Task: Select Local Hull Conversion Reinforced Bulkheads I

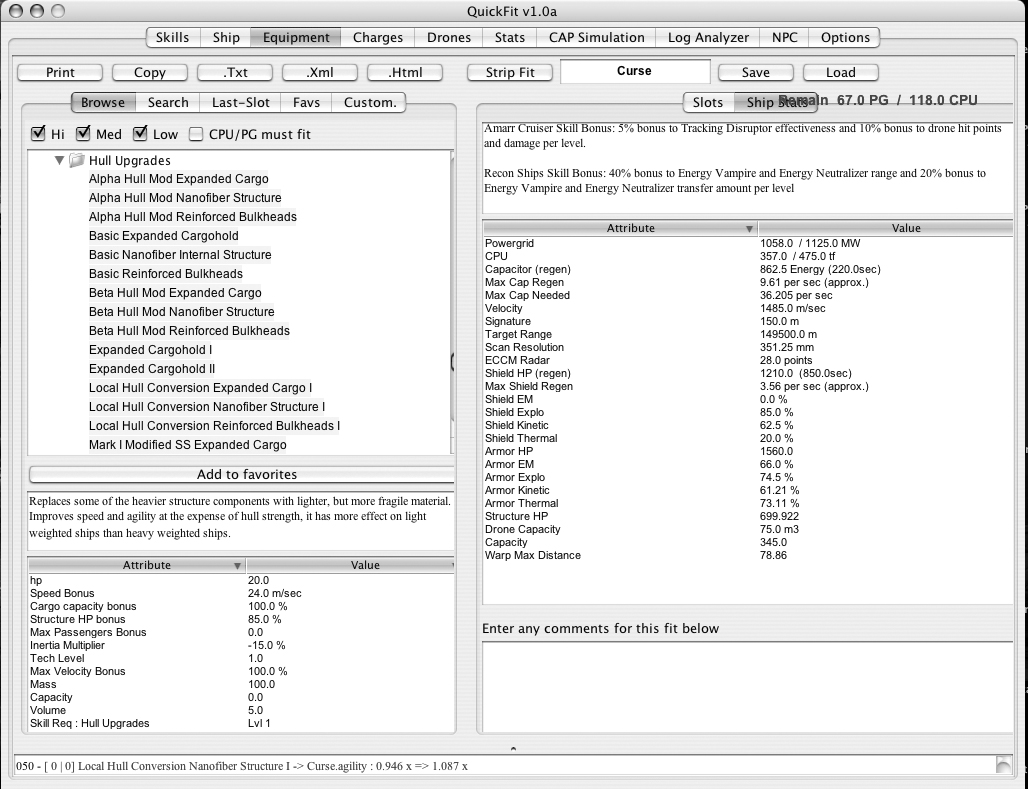Action: click(x=214, y=426)
